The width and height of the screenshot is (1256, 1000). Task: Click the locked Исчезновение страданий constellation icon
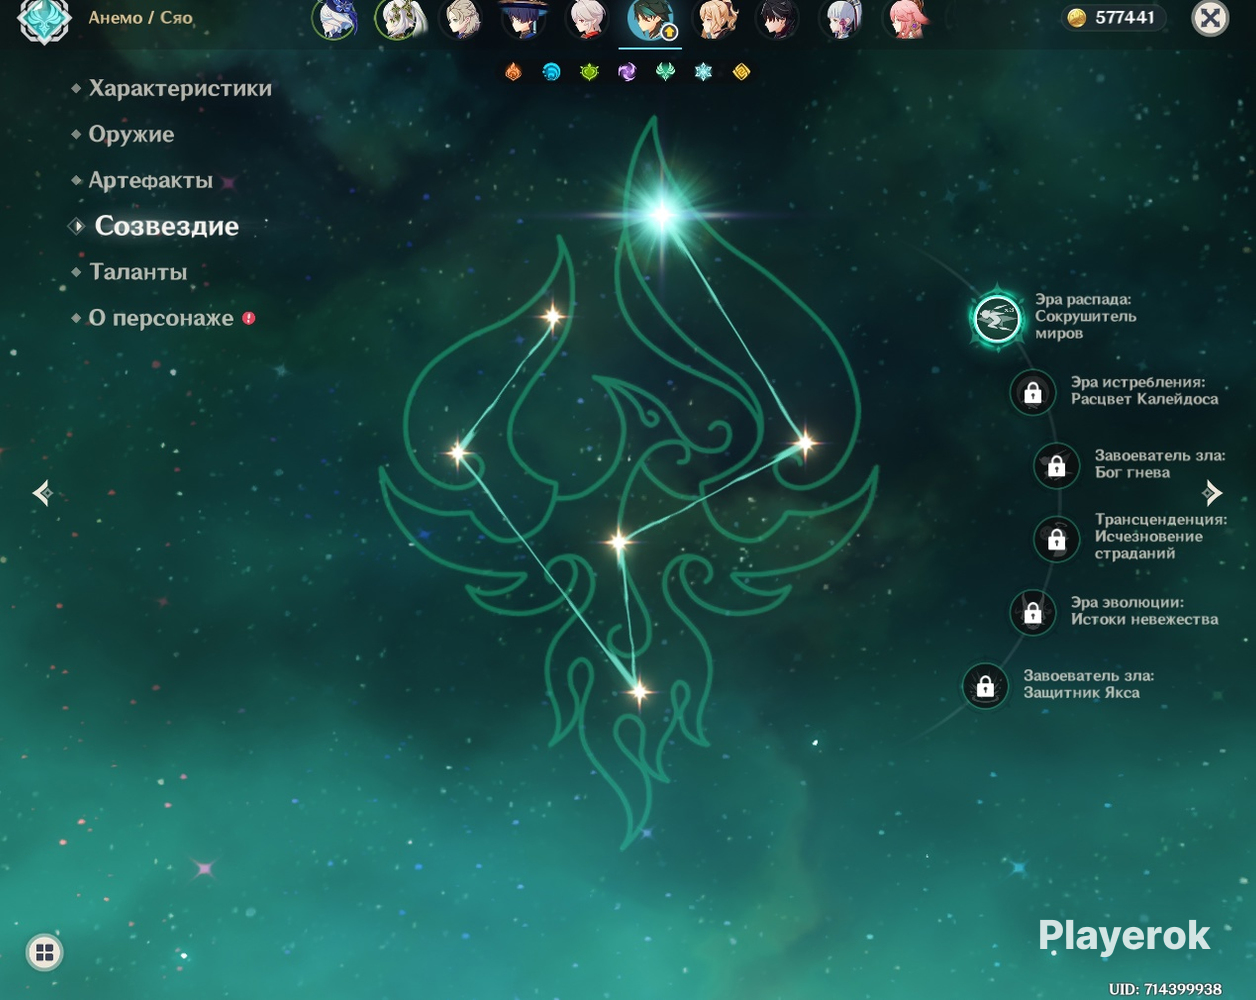point(1056,539)
